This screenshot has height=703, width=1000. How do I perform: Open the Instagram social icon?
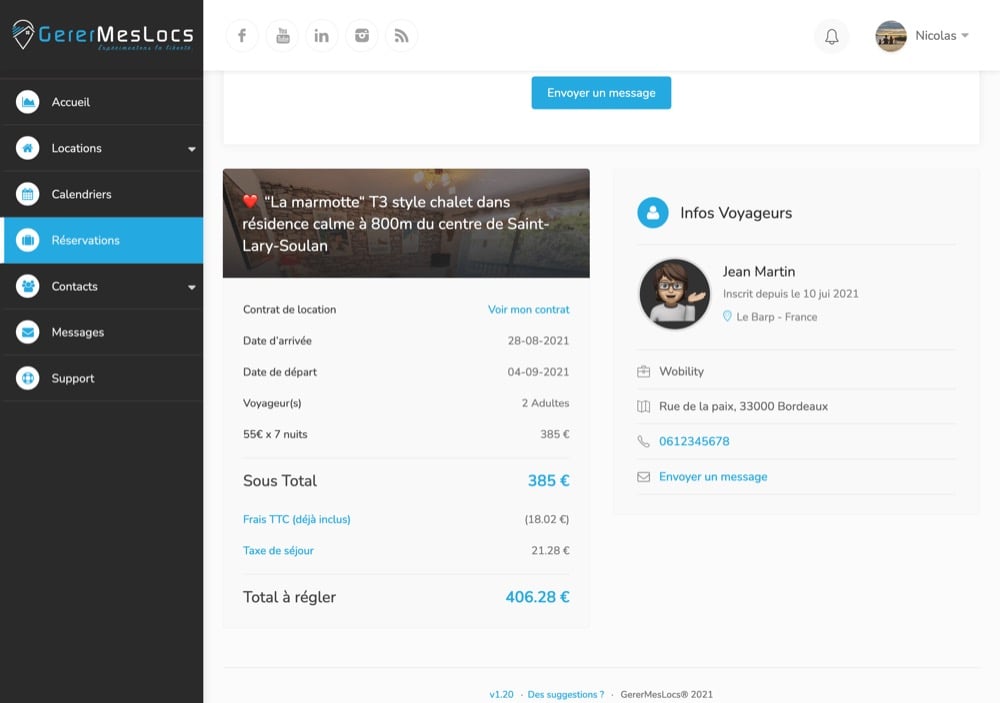[362, 36]
